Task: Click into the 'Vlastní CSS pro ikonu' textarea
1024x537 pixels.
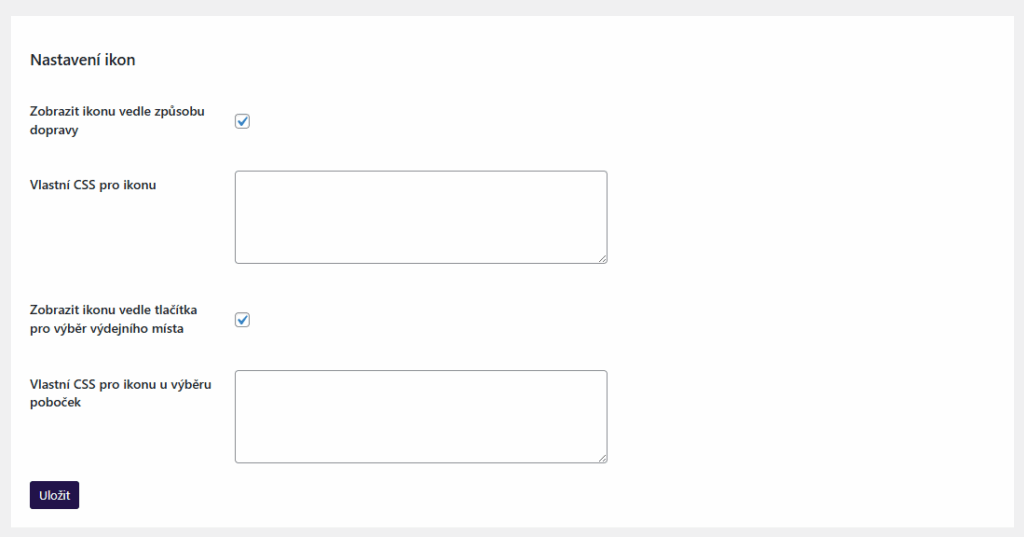Action: [x=420, y=217]
